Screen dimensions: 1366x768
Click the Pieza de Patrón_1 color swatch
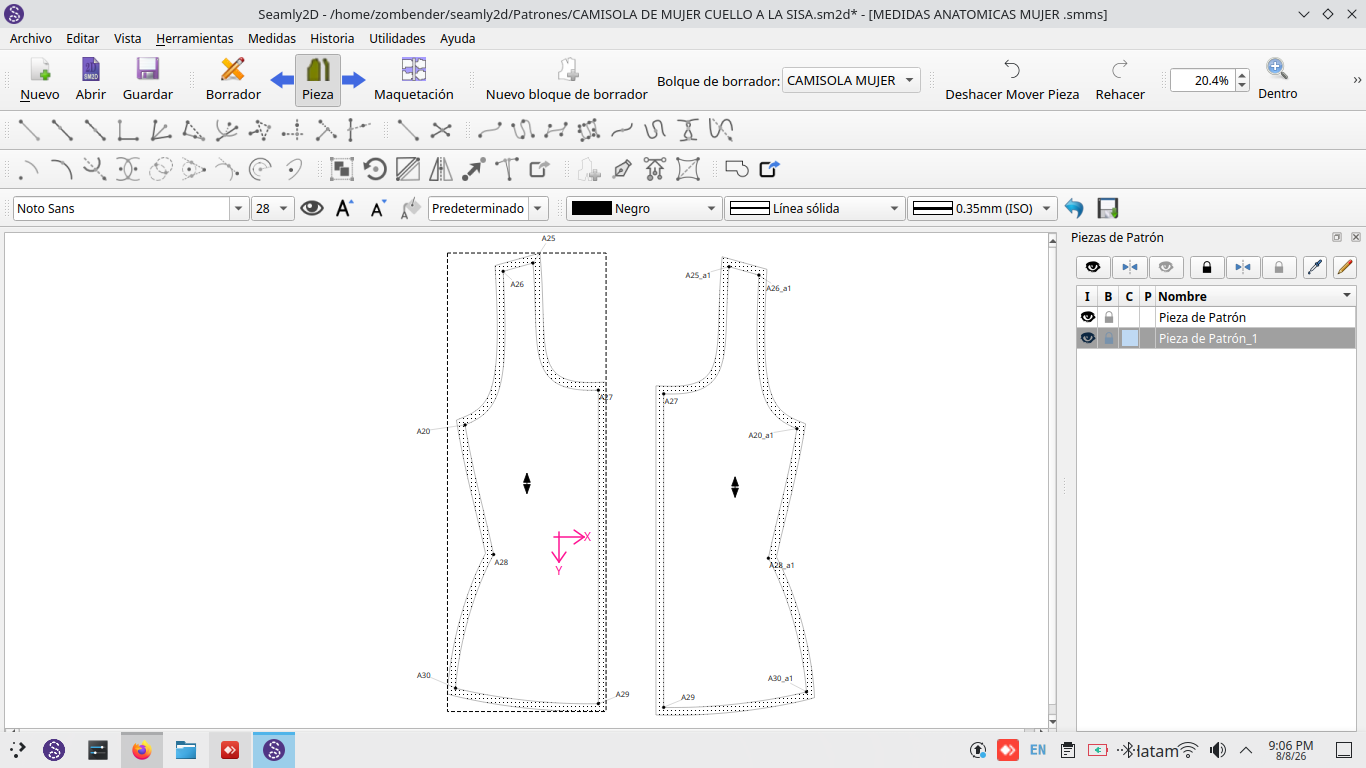(1129, 338)
